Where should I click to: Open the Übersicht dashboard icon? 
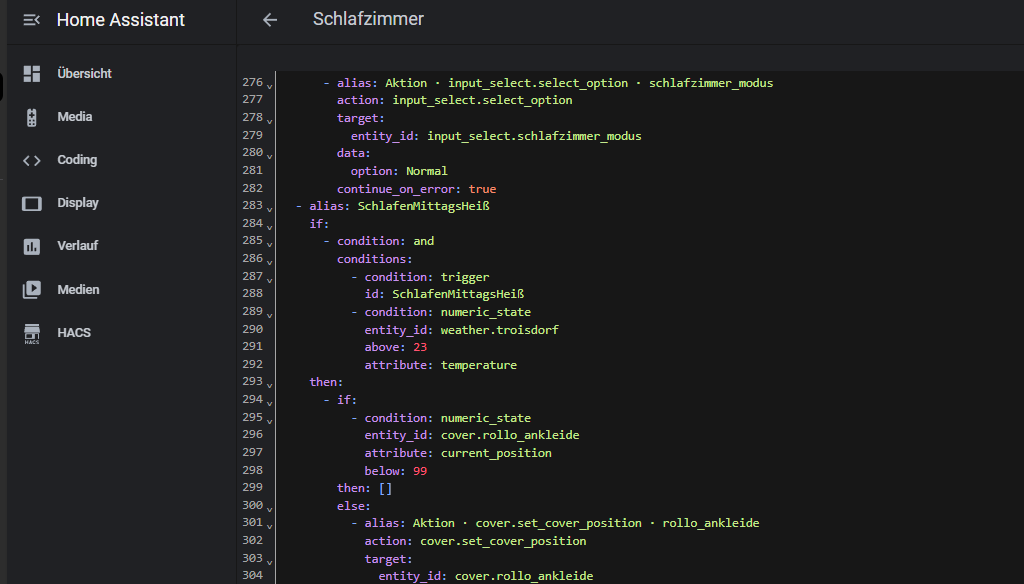click(x=31, y=74)
